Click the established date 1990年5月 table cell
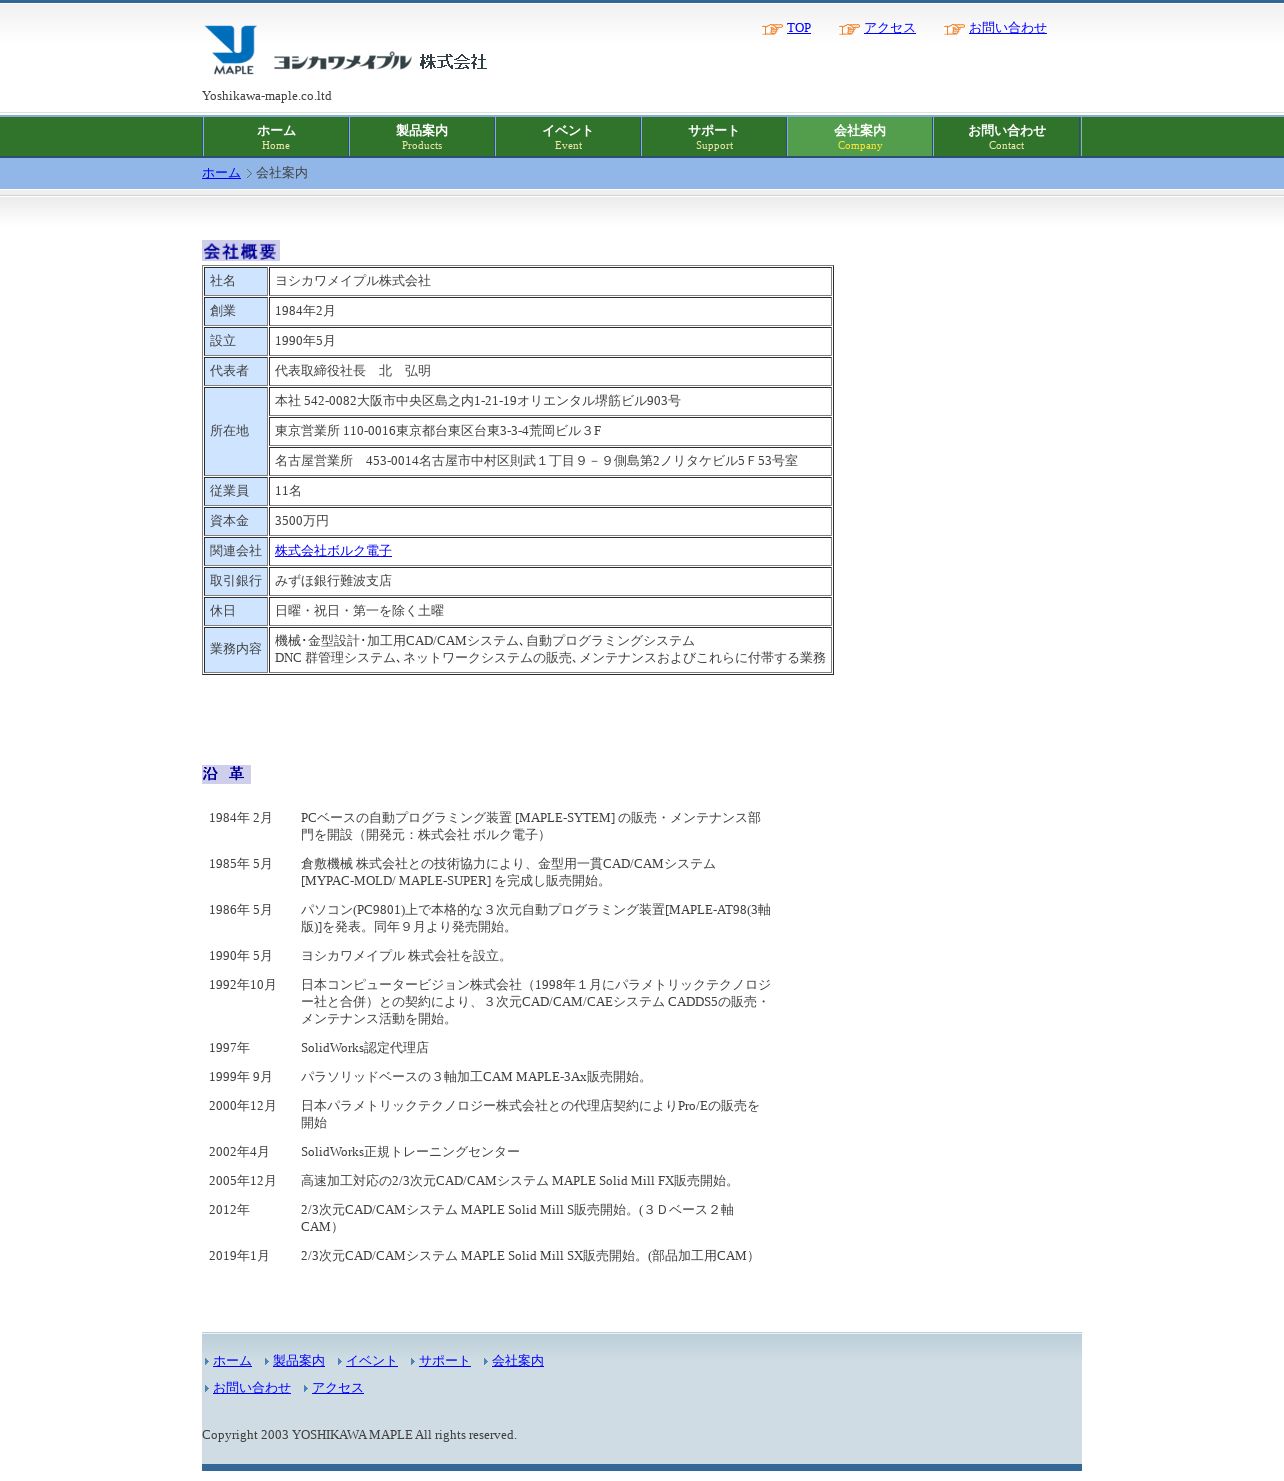 click(x=550, y=341)
